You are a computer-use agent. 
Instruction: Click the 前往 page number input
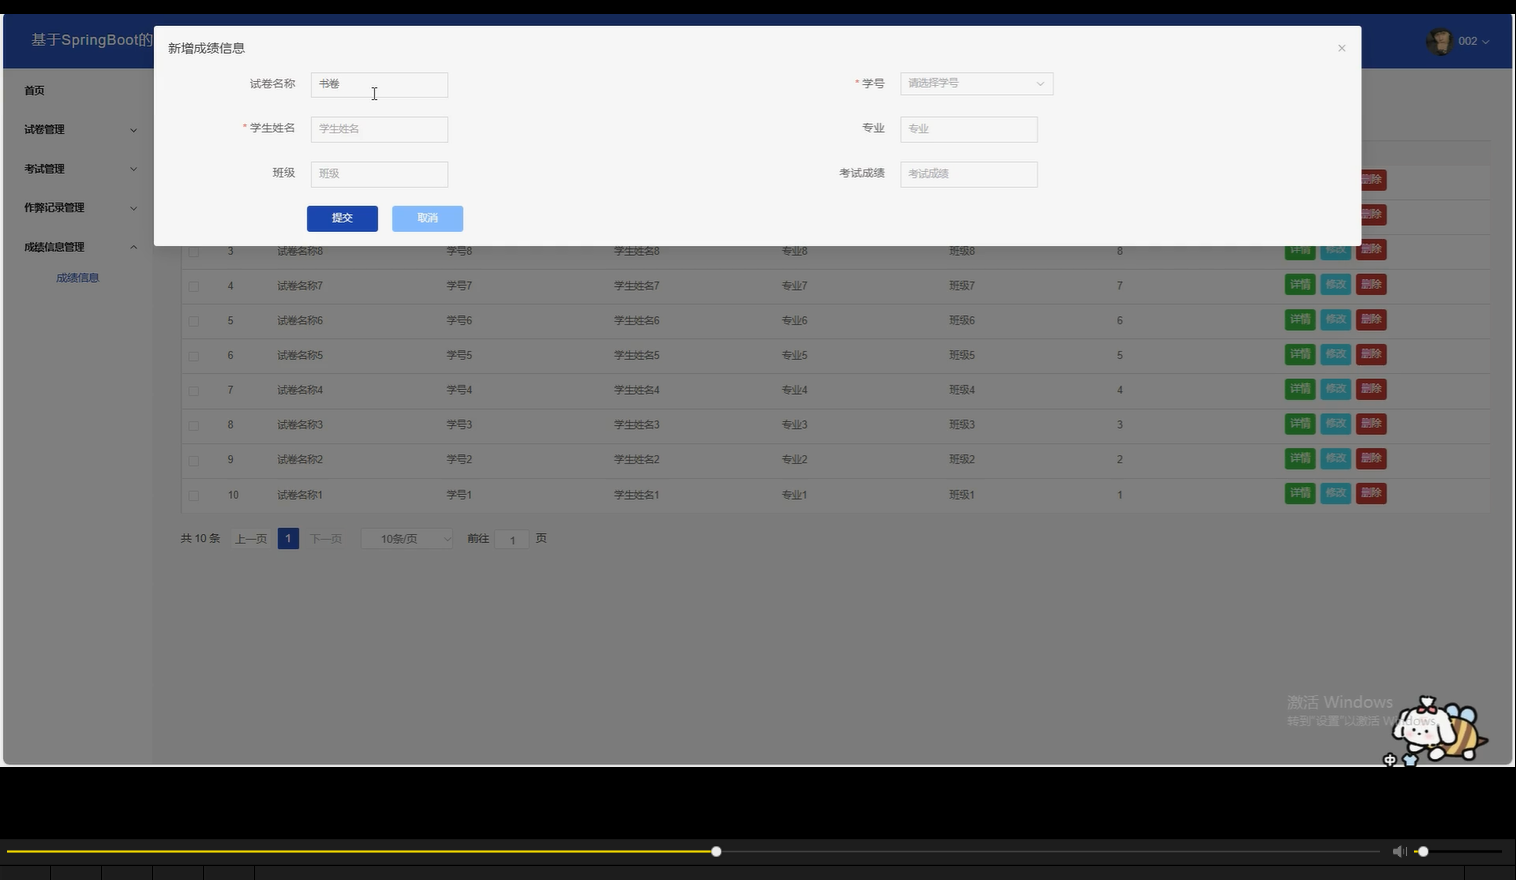[x=512, y=540]
